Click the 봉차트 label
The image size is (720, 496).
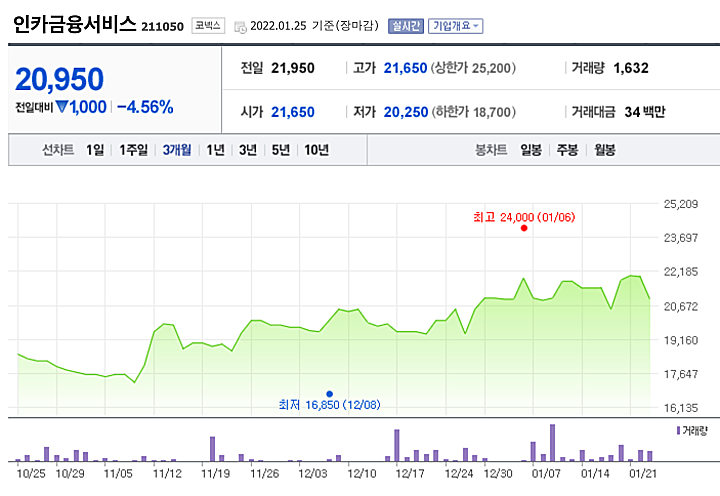pyautogui.click(x=491, y=150)
